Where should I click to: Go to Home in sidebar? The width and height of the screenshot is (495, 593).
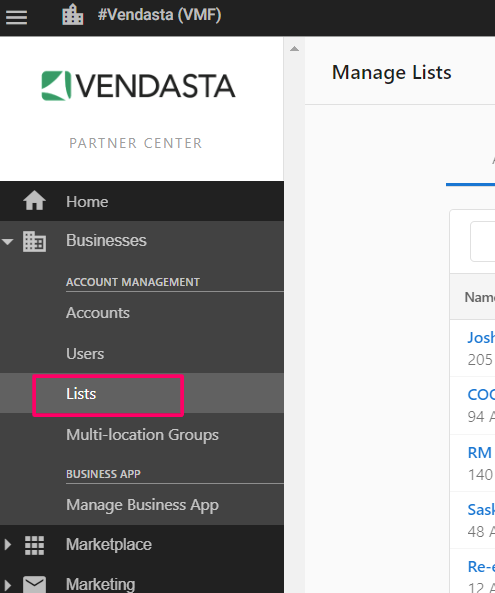[87, 202]
